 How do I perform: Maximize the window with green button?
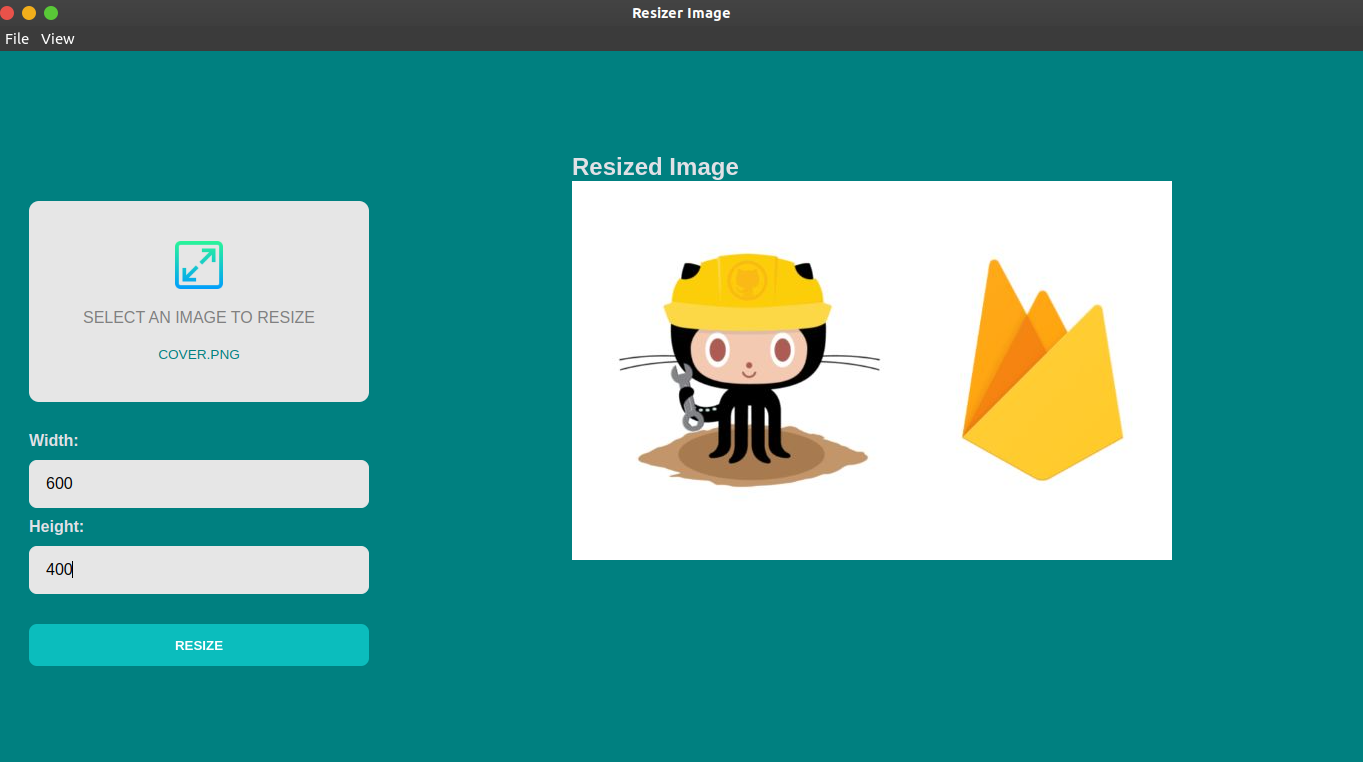pyautogui.click(x=51, y=13)
